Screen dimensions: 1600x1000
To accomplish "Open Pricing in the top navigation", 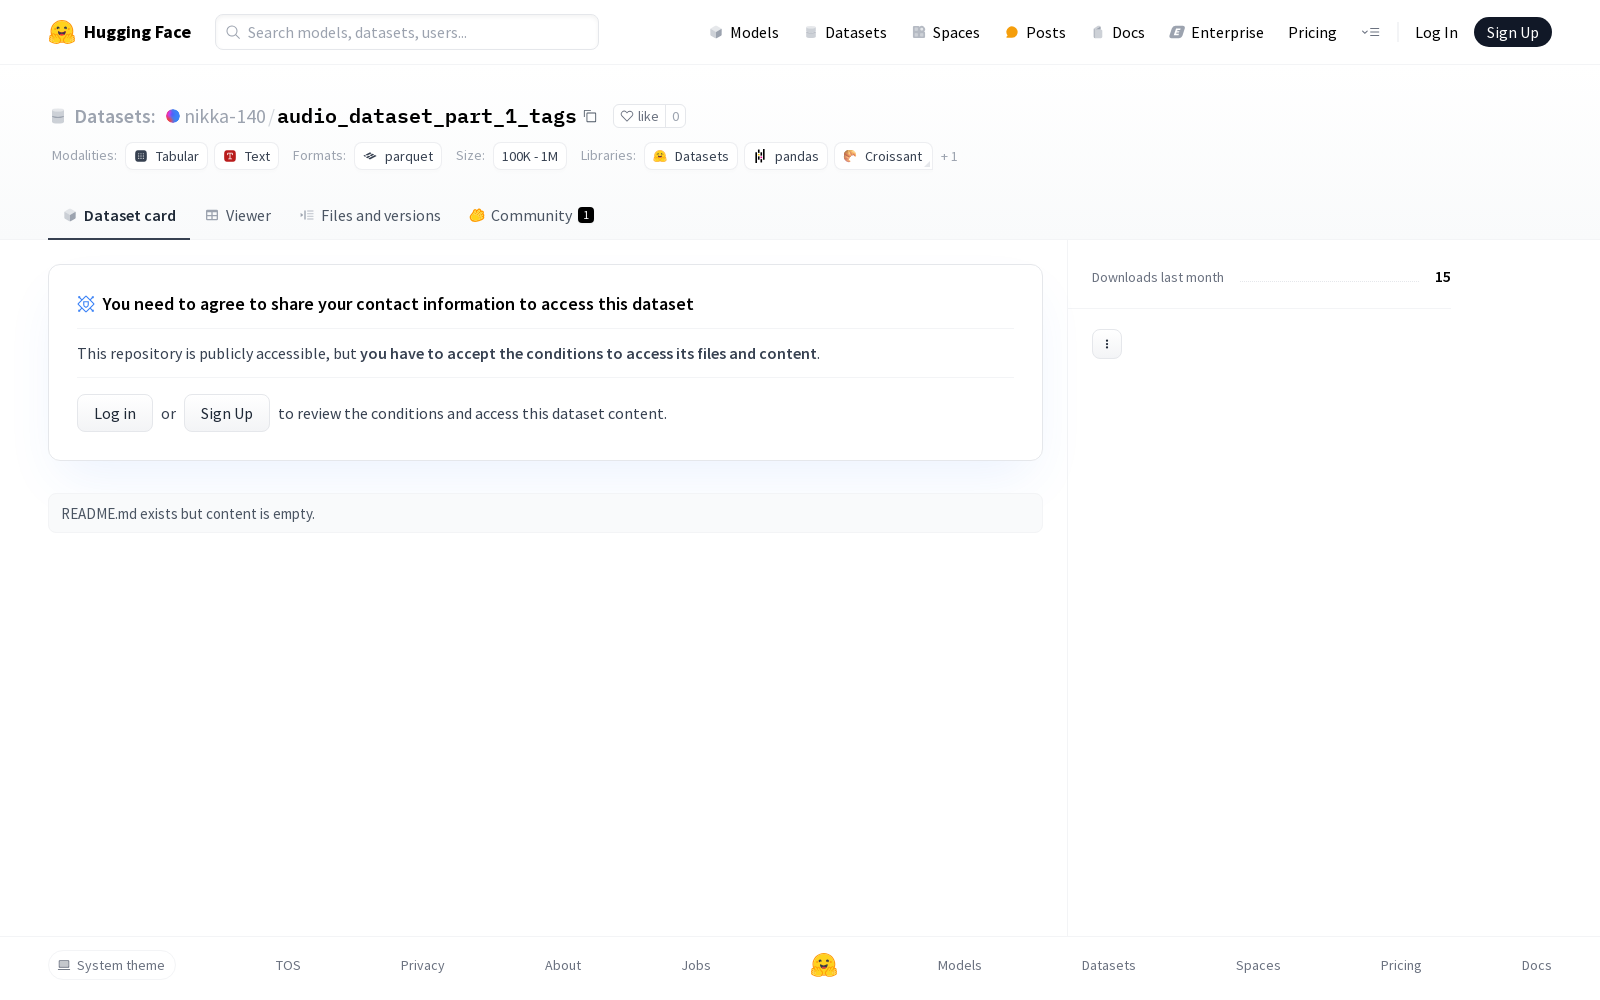I will pos(1312,32).
